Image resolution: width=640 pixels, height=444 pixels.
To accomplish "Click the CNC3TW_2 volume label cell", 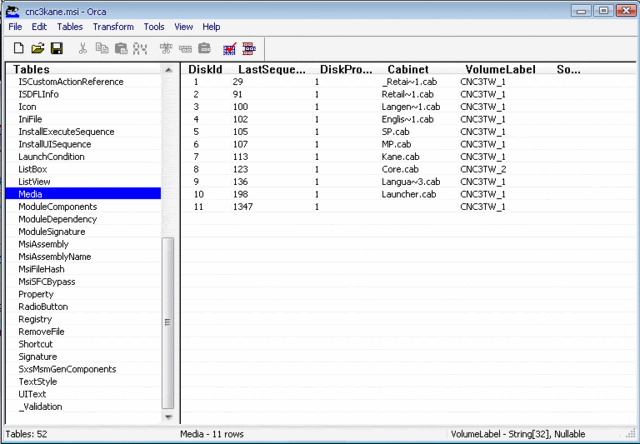I will tap(483, 169).
